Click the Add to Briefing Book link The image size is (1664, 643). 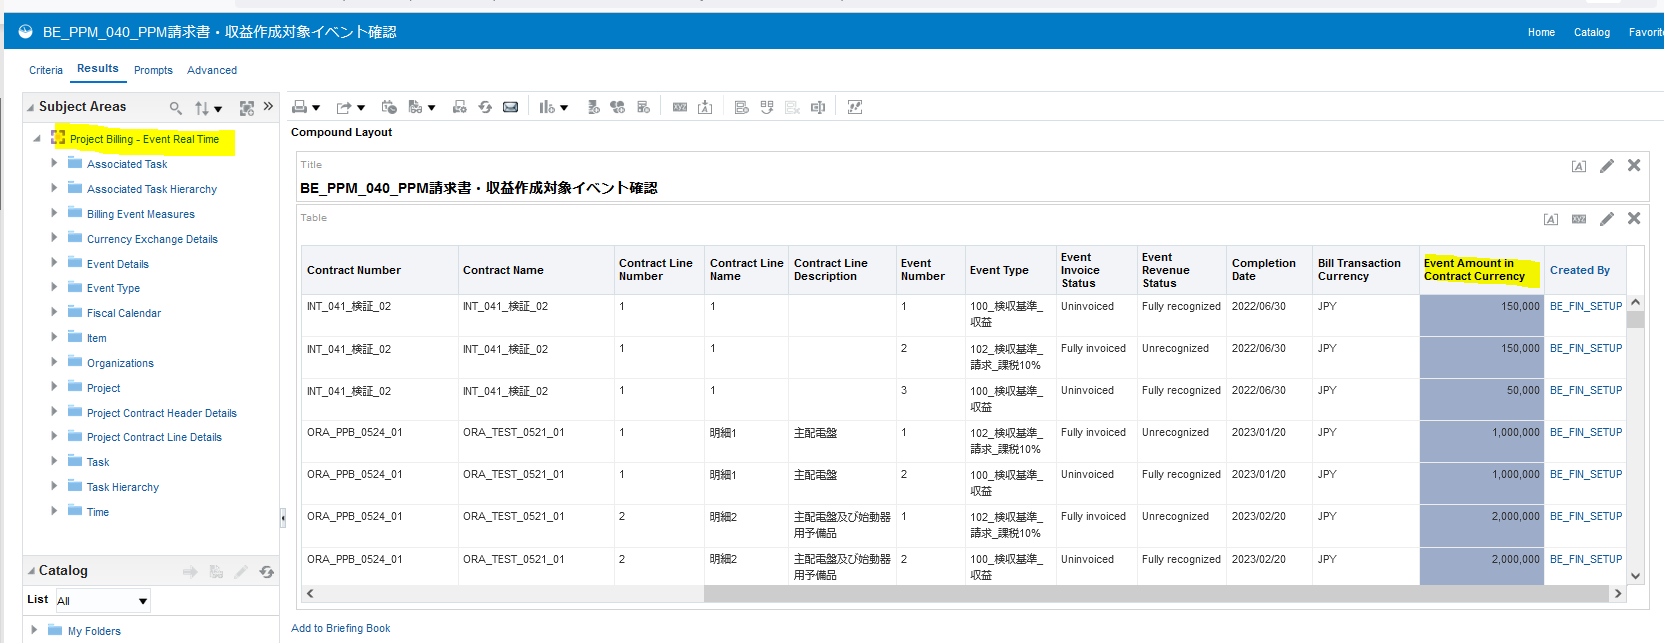[340, 628]
